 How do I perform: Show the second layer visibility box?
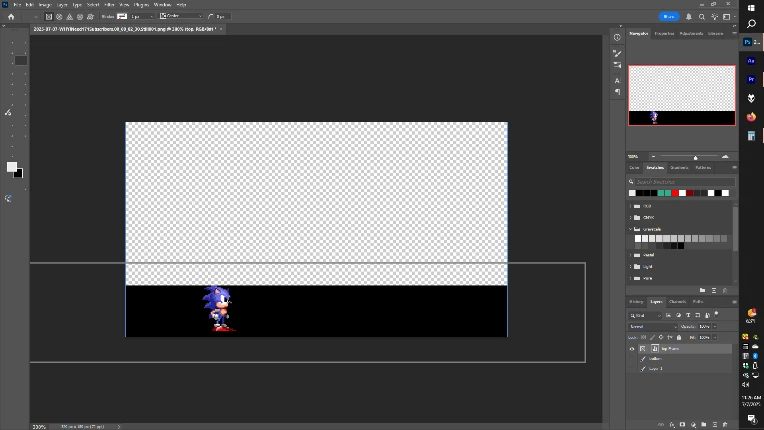pyautogui.click(x=632, y=359)
